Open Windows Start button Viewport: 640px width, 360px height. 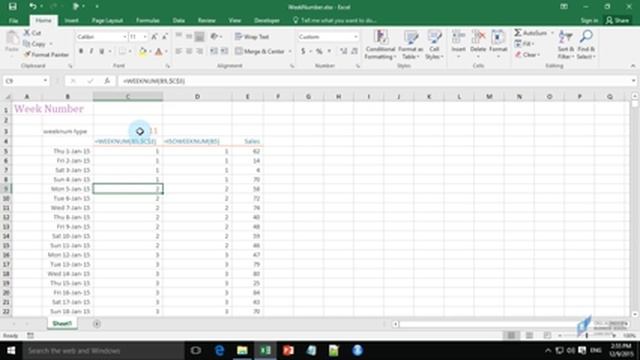11,351
